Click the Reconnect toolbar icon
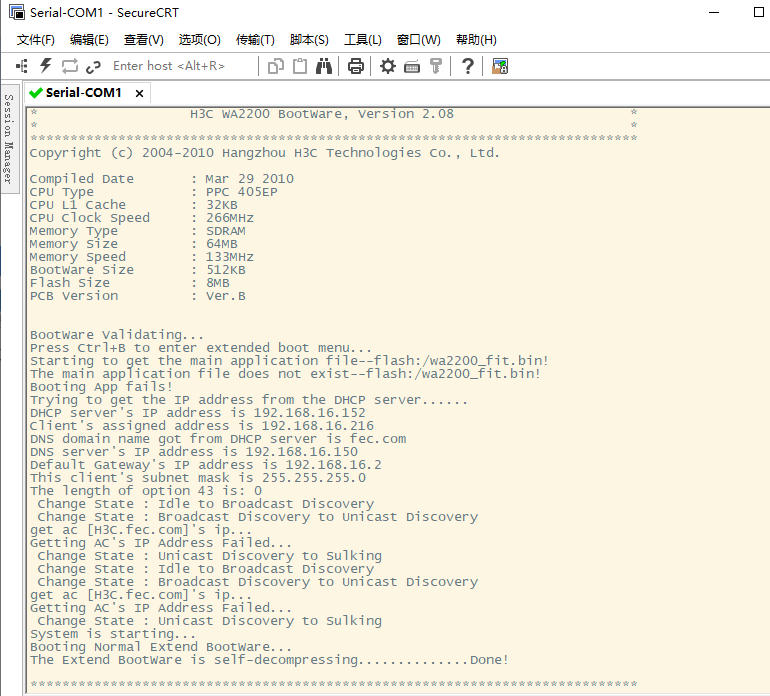770x696 pixels. (70, 66)
